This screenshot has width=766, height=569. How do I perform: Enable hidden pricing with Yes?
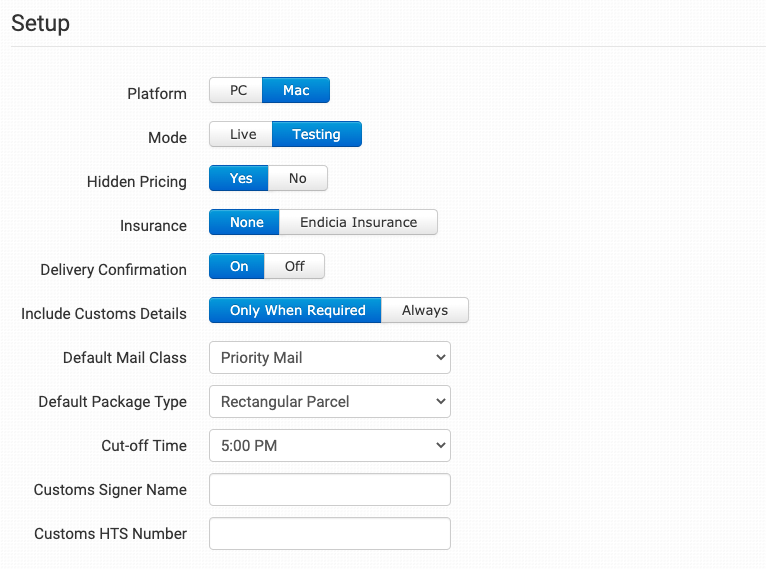click(240, 179)
